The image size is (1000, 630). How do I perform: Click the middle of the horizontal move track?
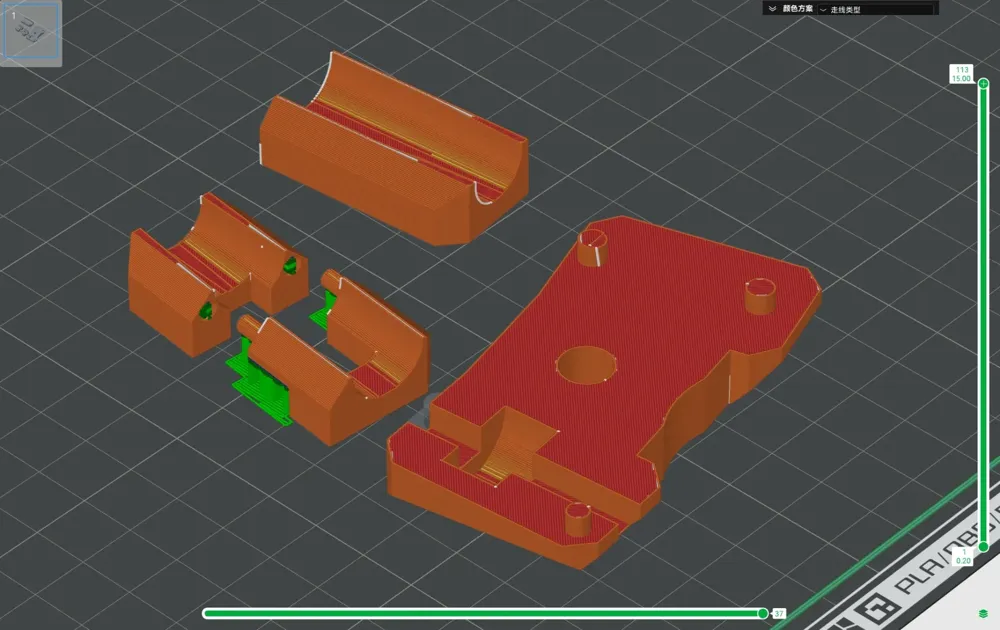coord(483,613)
